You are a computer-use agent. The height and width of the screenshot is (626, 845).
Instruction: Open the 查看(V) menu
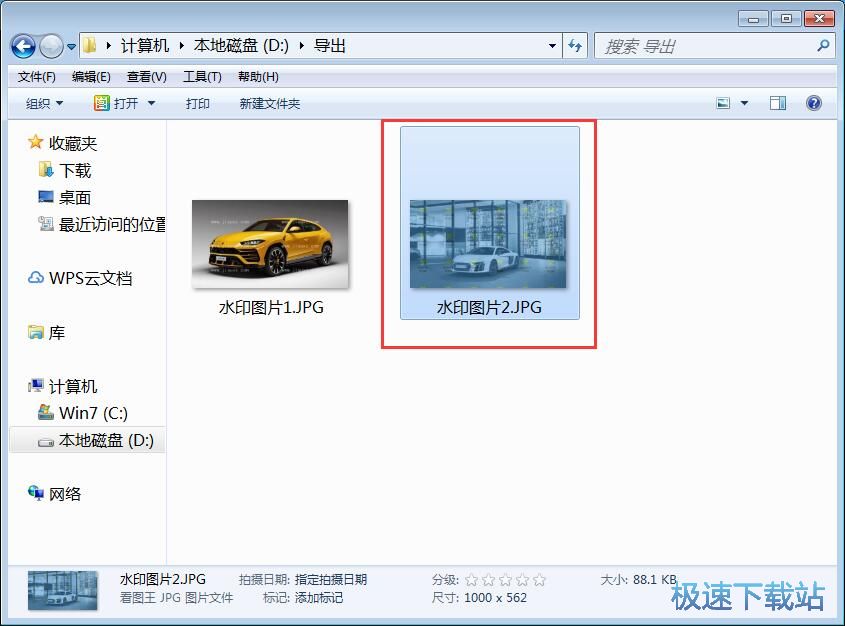pyautogui.click(x=147, y=77)
